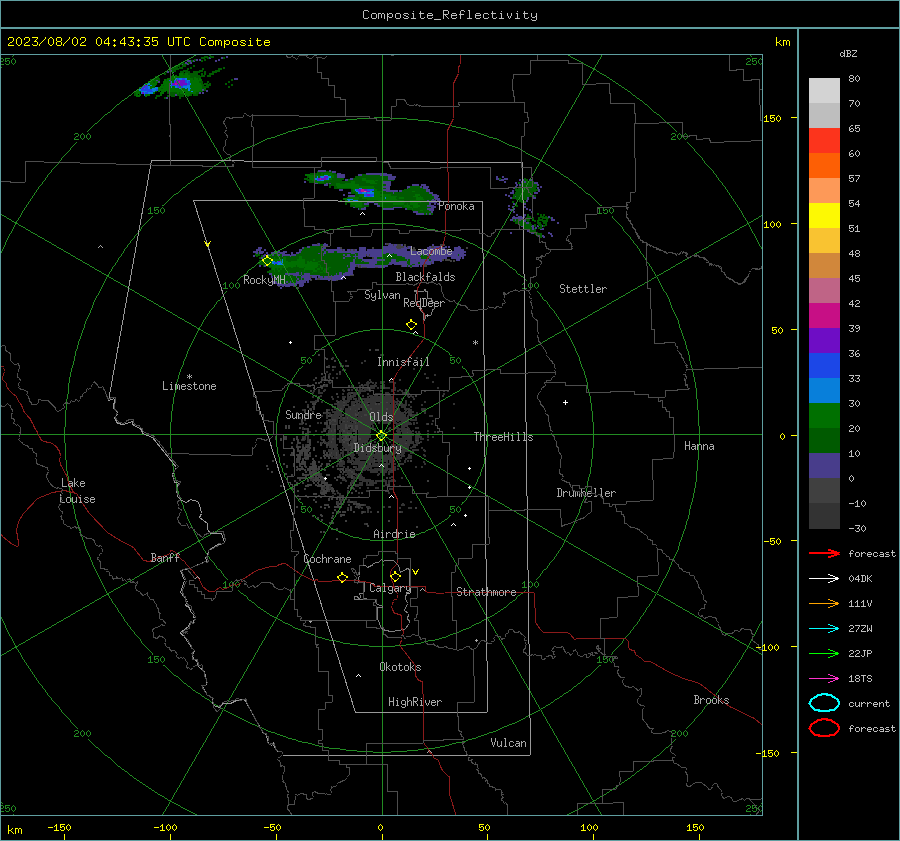
Task: Click the Composite_Reflectivity title
Action: click(449, 15)
